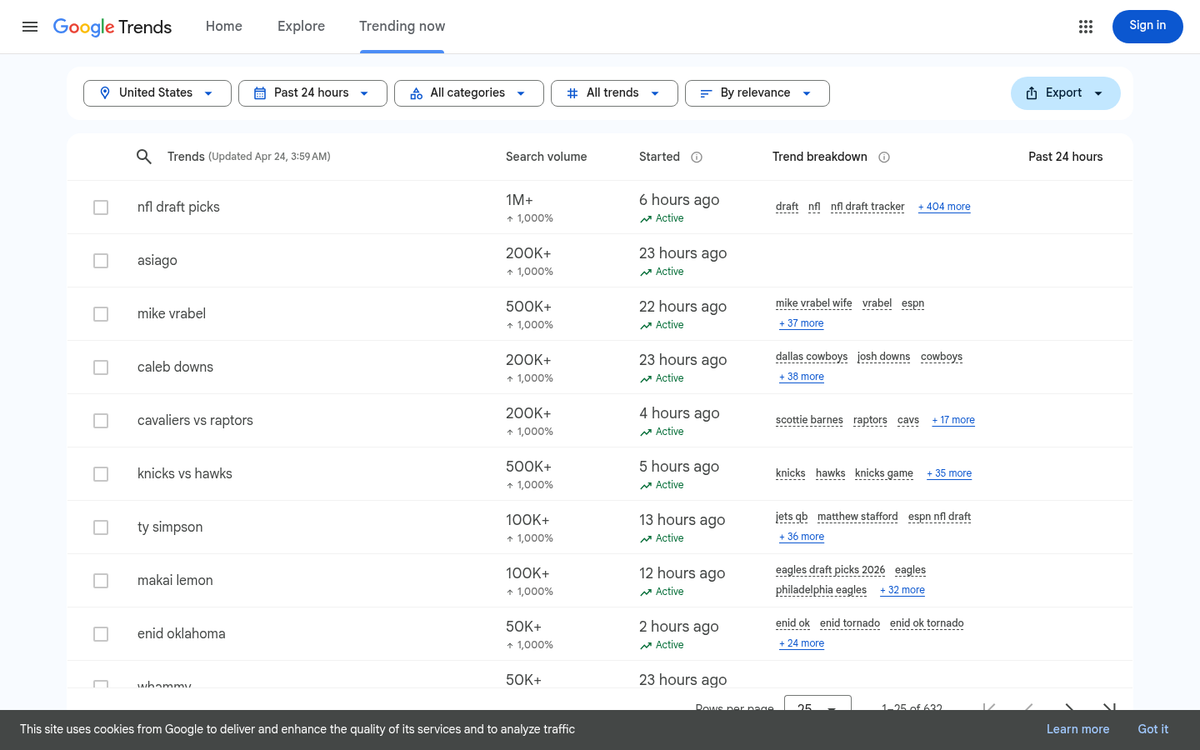Select the asiago row checkbox
This screenshot has height=750, width=1200.
pos(100,260)
